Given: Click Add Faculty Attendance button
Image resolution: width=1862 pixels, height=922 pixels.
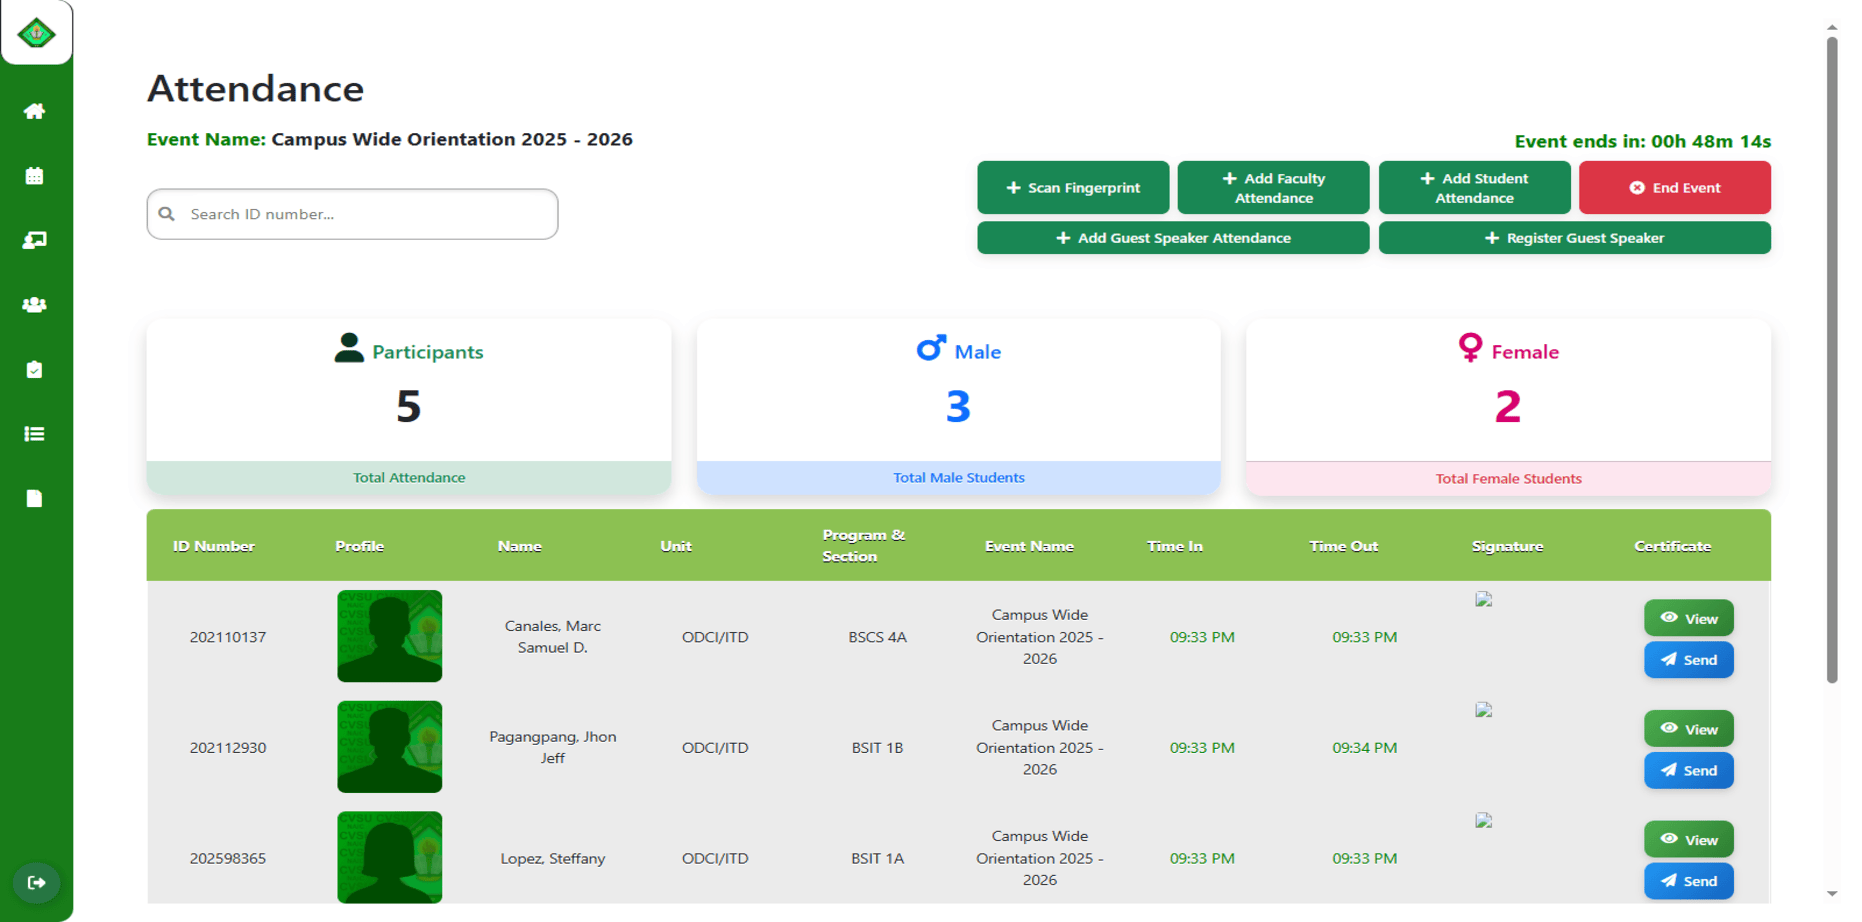Looking at the screenshot, I should coord(1273,187).
